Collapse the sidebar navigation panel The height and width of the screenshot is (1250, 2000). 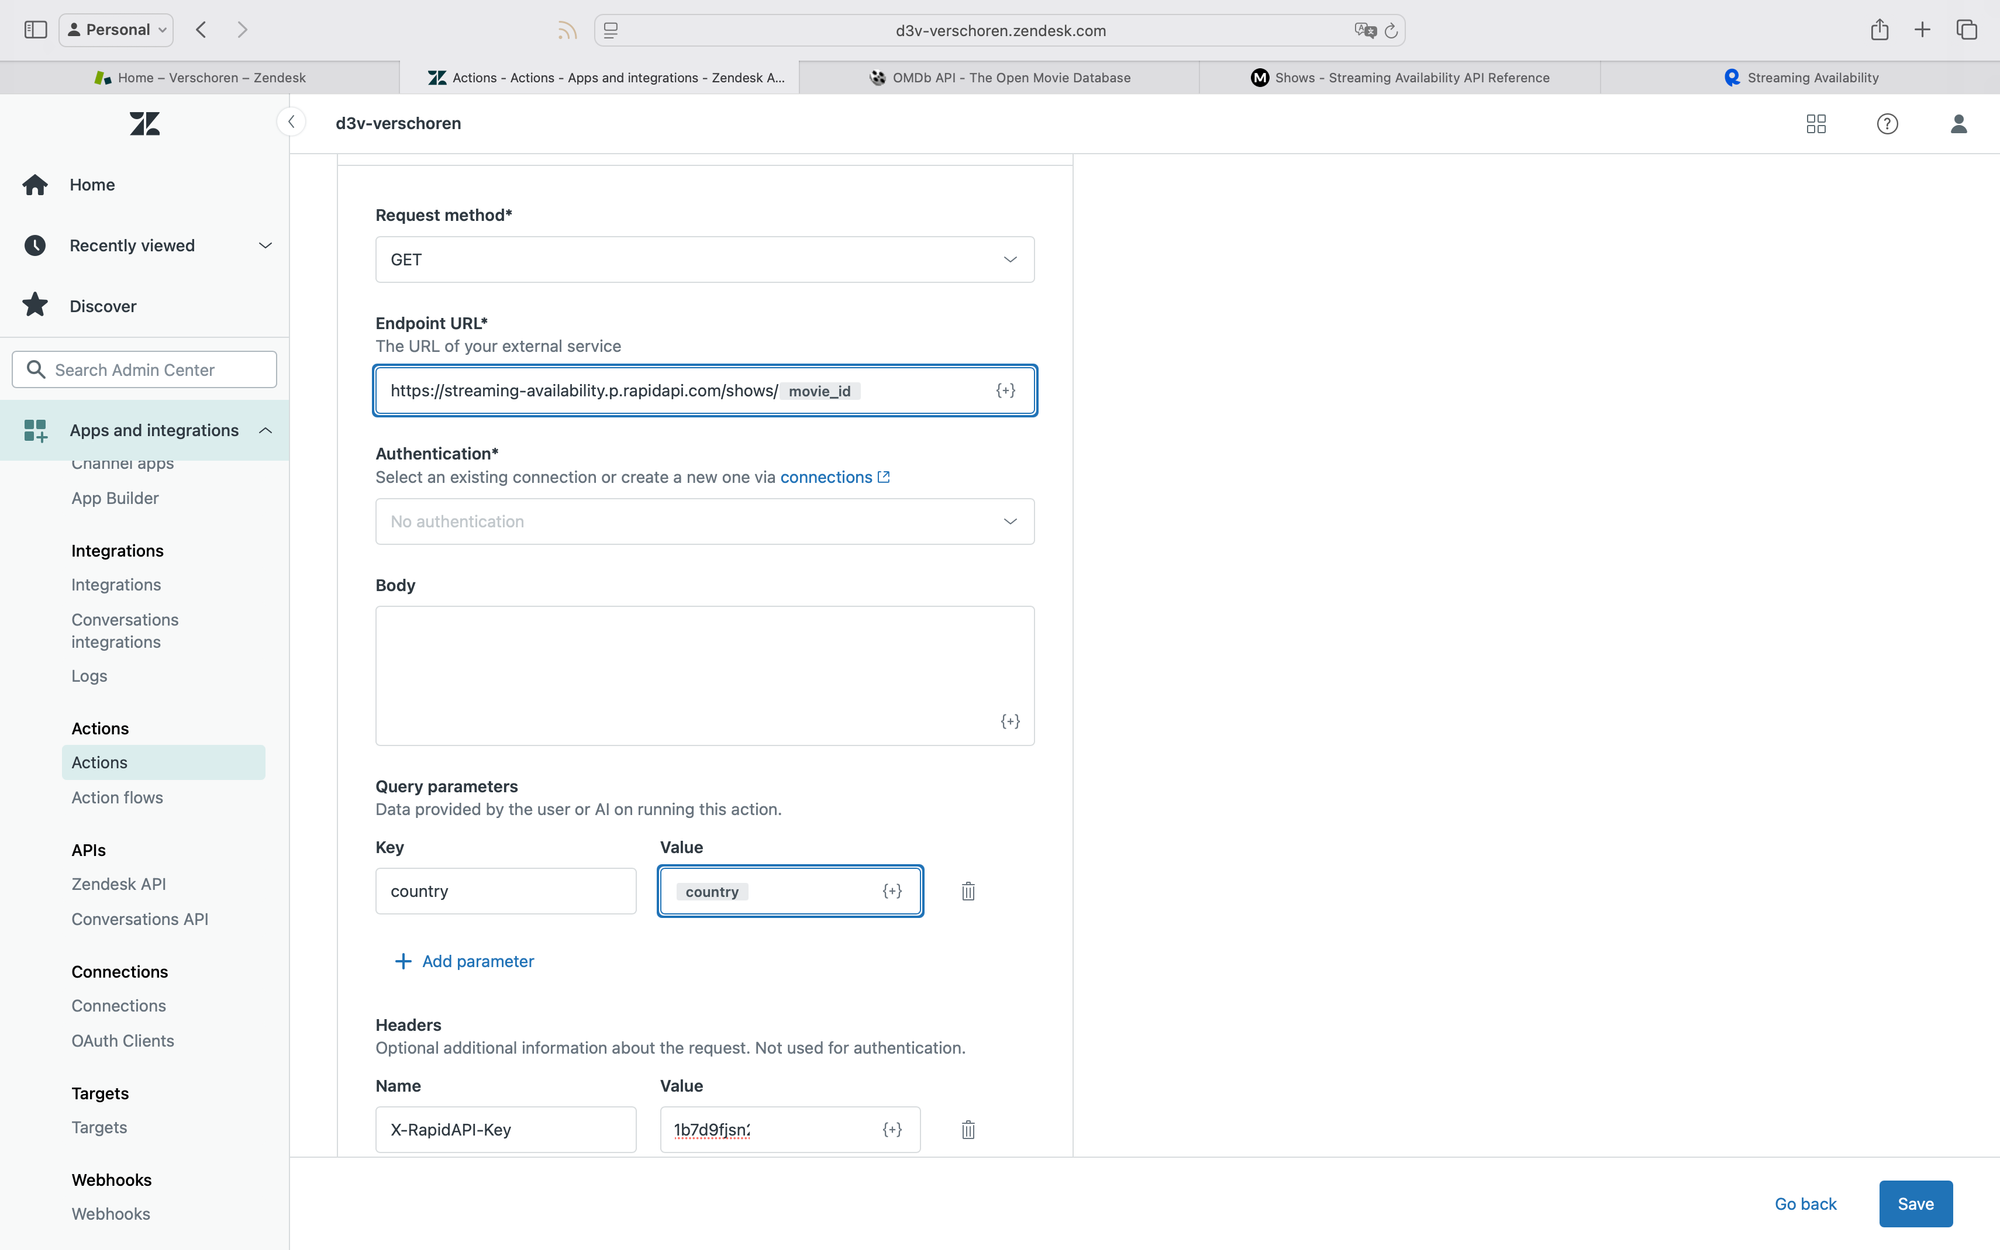coord(291,122)
